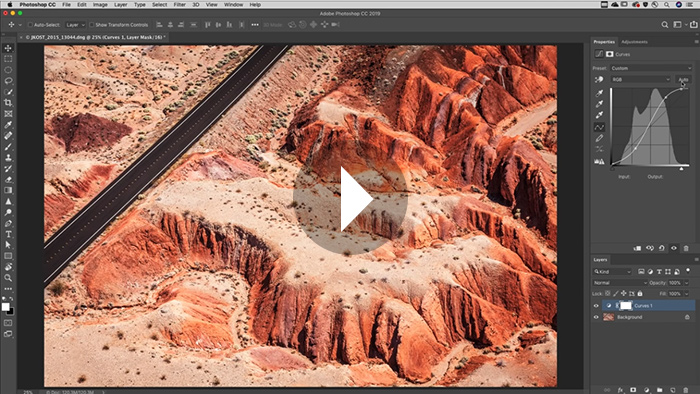Open the Opacity slider dropdown arrow
Screen dimensions: 700x394
[687, 283]
